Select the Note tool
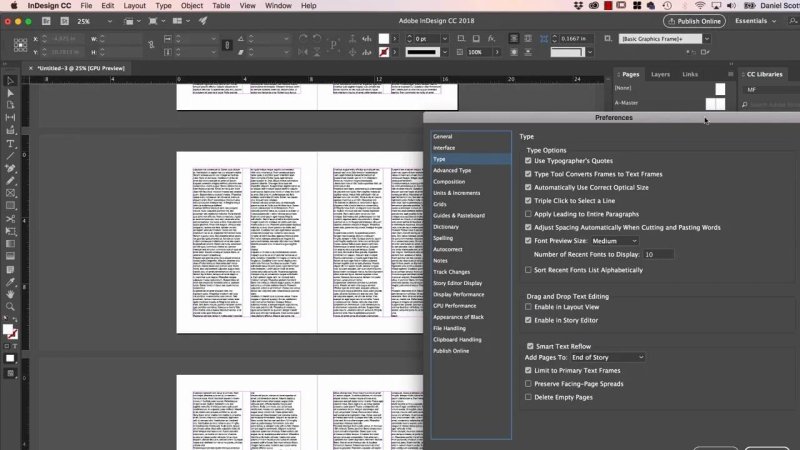This screenshot has width=800, height=450. click(10, 269)
